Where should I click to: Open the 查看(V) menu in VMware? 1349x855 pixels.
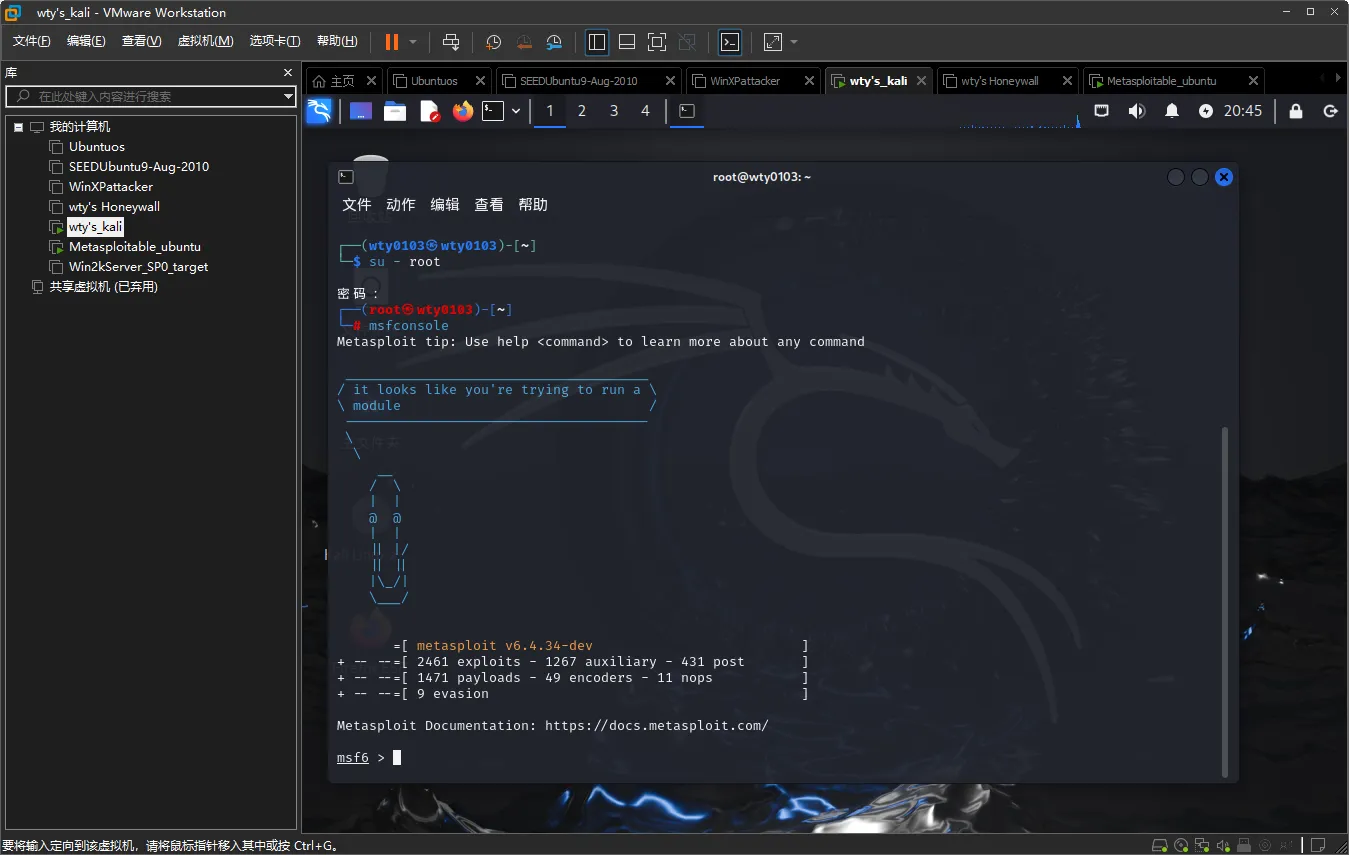(141, 41)
